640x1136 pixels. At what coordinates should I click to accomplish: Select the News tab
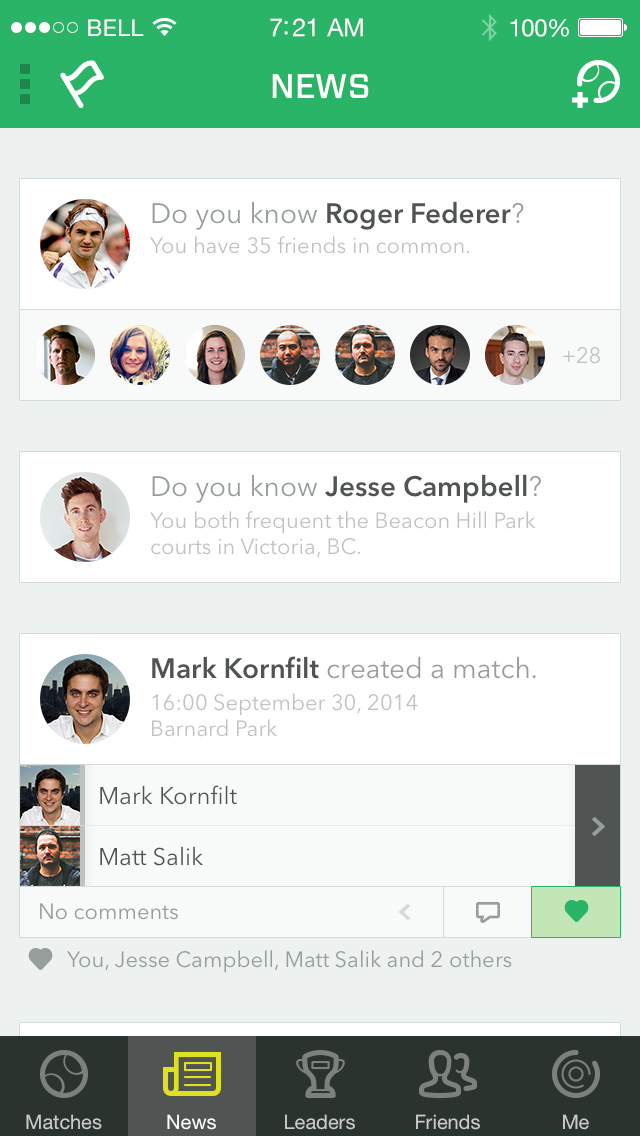pos(192,1086)
